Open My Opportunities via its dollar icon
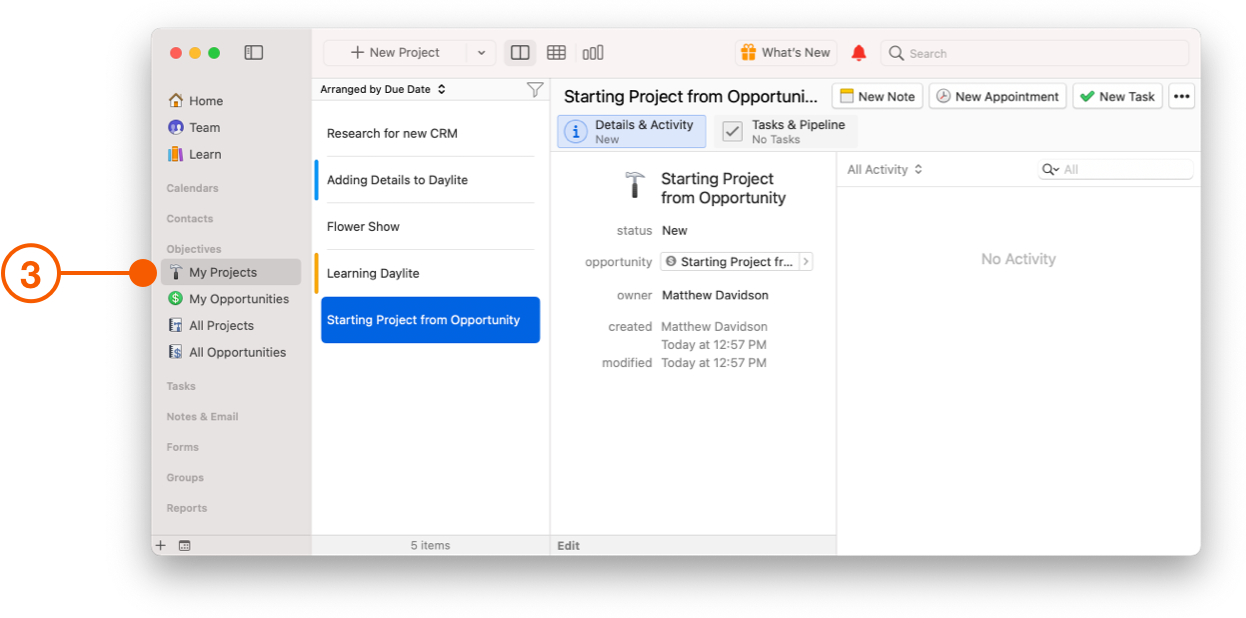This screenshot has width=1246, height=618. [175, 298]
